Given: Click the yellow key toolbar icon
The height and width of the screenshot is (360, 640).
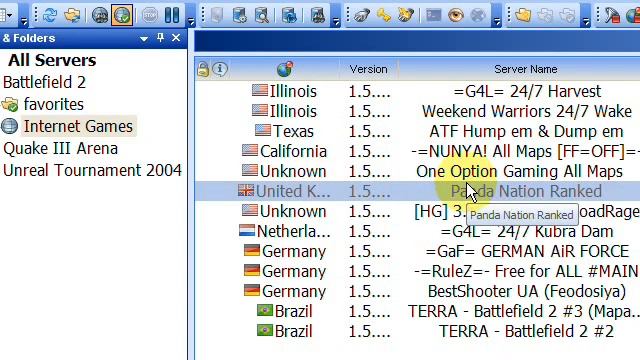Looking at the screenshot, I should pyautogui.click(x=384, y=15).
